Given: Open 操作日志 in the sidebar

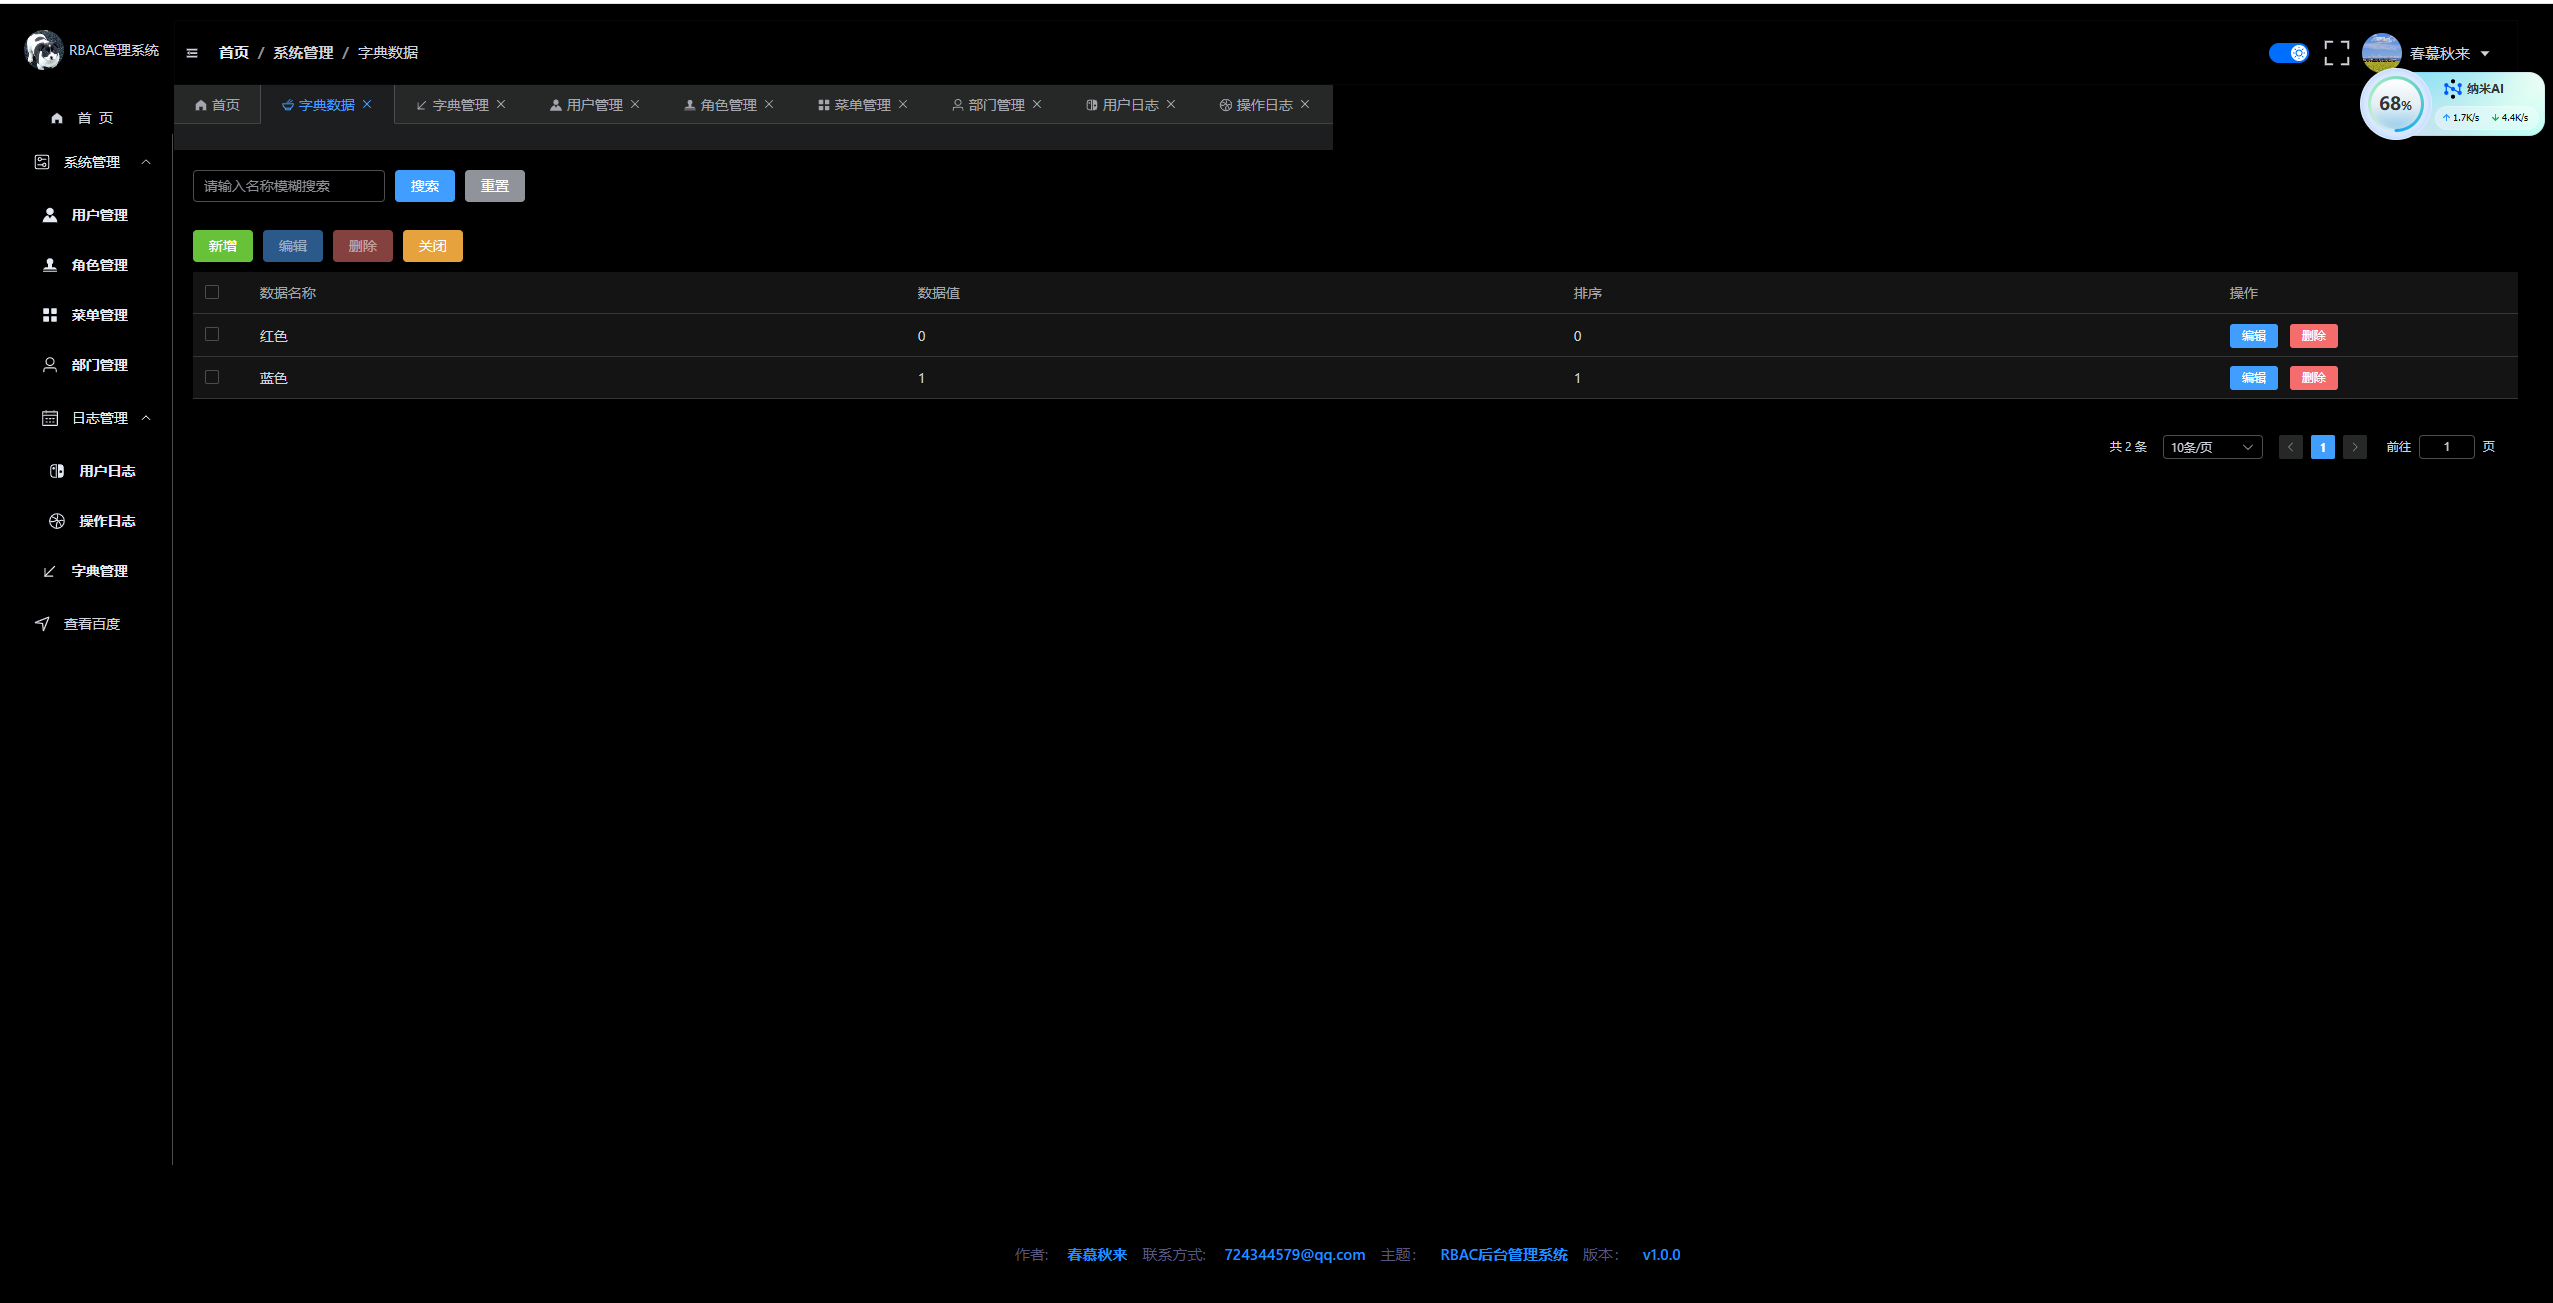Looking at the screenshot, I should click(x=106, y=521).
